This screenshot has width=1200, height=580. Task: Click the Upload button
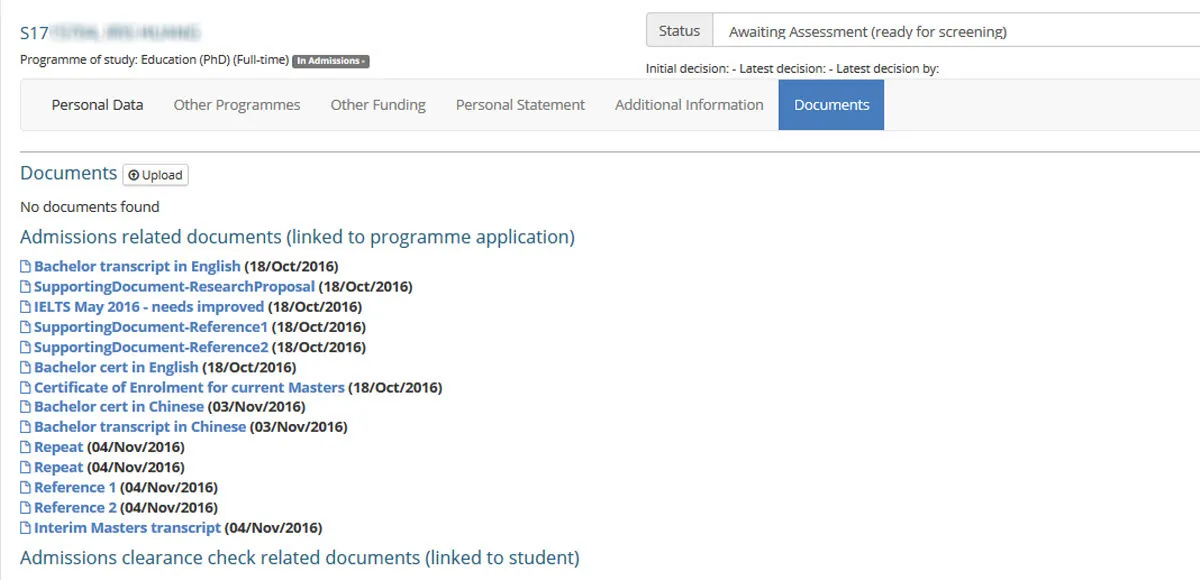pyautogui.click(x=155, y=174)
